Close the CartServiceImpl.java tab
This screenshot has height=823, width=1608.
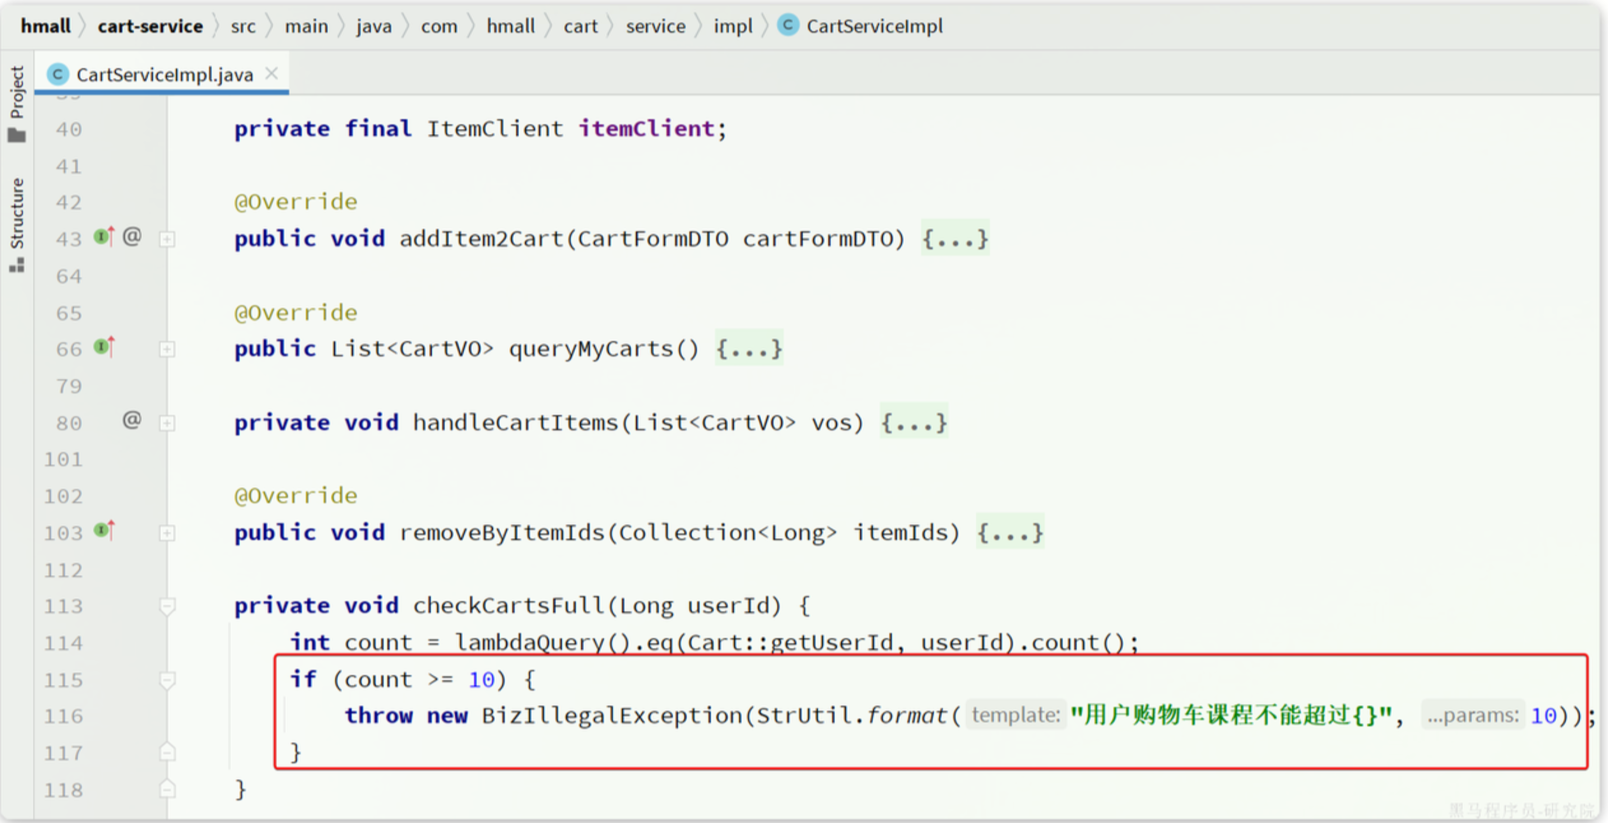click(x=272, y=74)
